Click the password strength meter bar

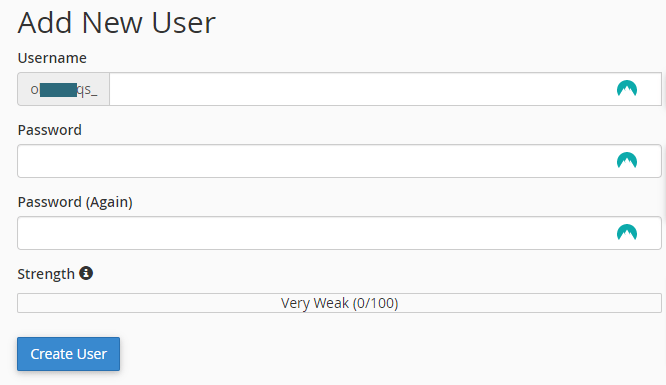click(x=339, y=303)
